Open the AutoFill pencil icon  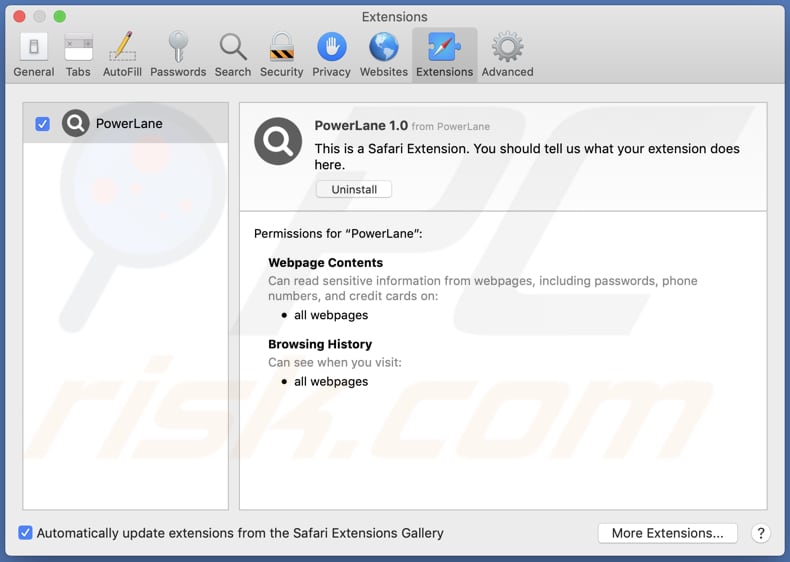(x=122, y=46)
